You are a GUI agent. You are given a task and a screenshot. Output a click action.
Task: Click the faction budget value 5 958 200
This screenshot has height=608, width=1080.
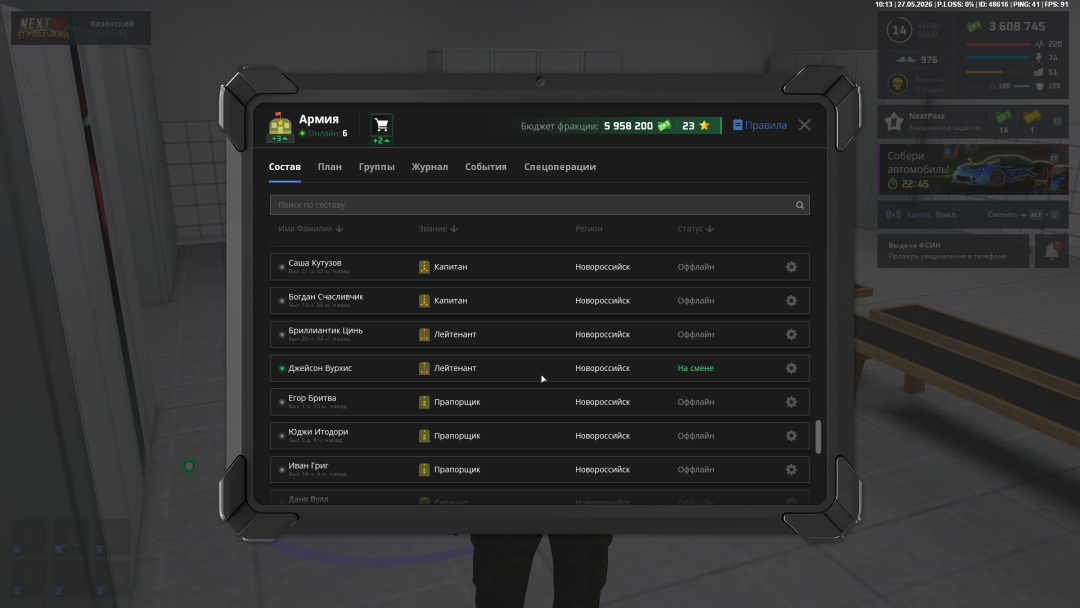628,126
